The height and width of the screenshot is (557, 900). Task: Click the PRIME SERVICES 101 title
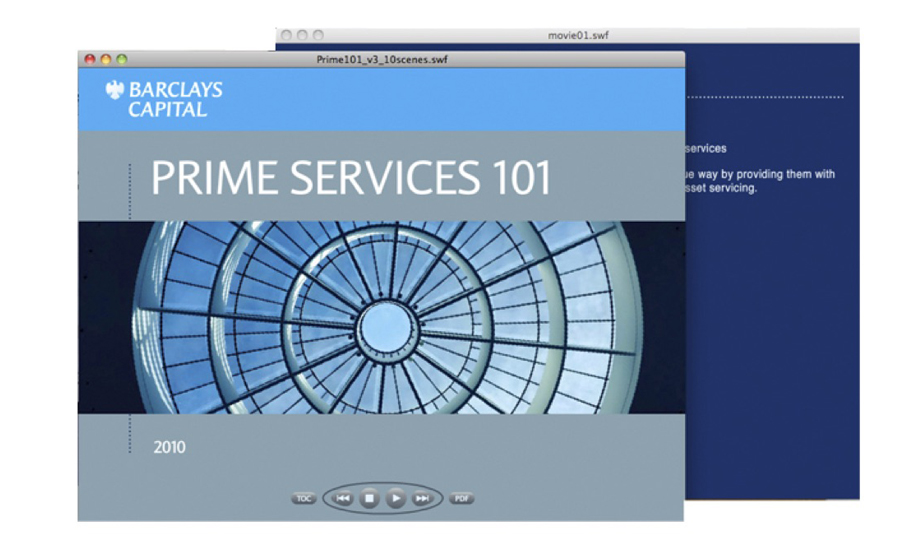tap(350, 178)
